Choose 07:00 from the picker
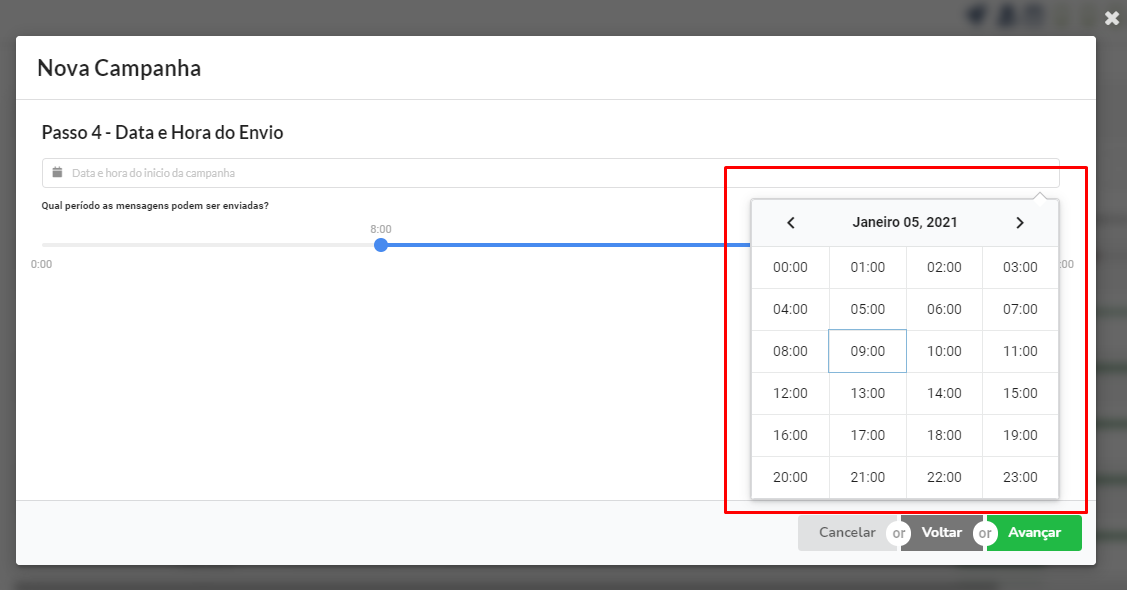Viewport: 1127px width, 590px height. click(x=1020, y=309)
